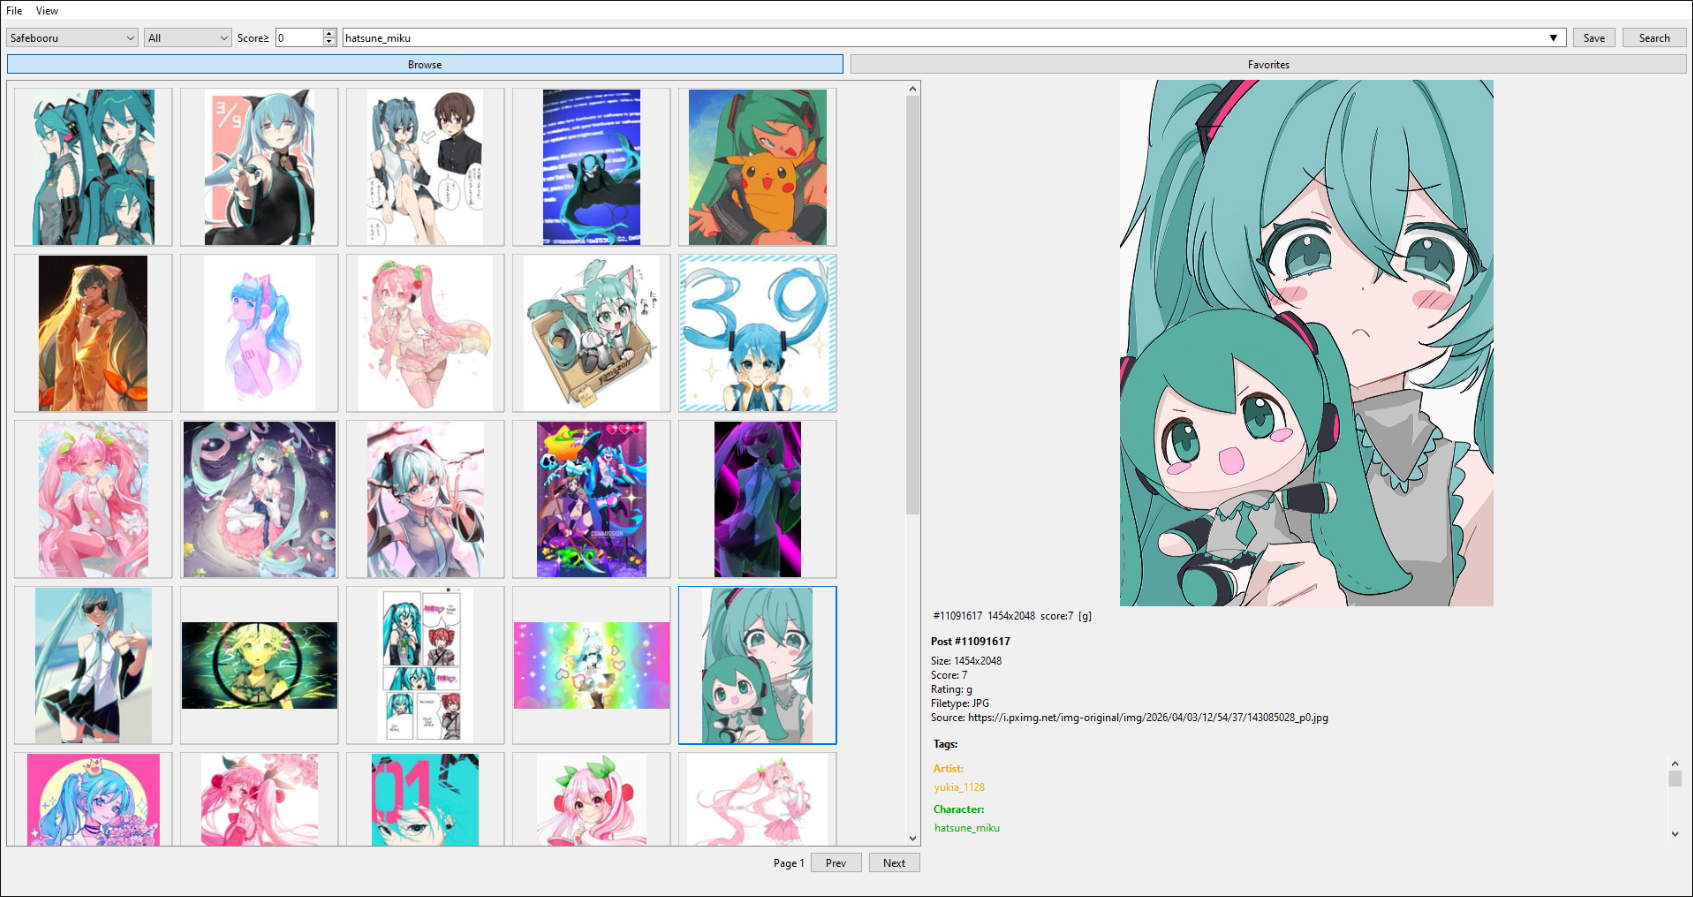Expand the Safebooru source dropdown
Viewport: 1693px width, 897px height.
coord(72,38)
